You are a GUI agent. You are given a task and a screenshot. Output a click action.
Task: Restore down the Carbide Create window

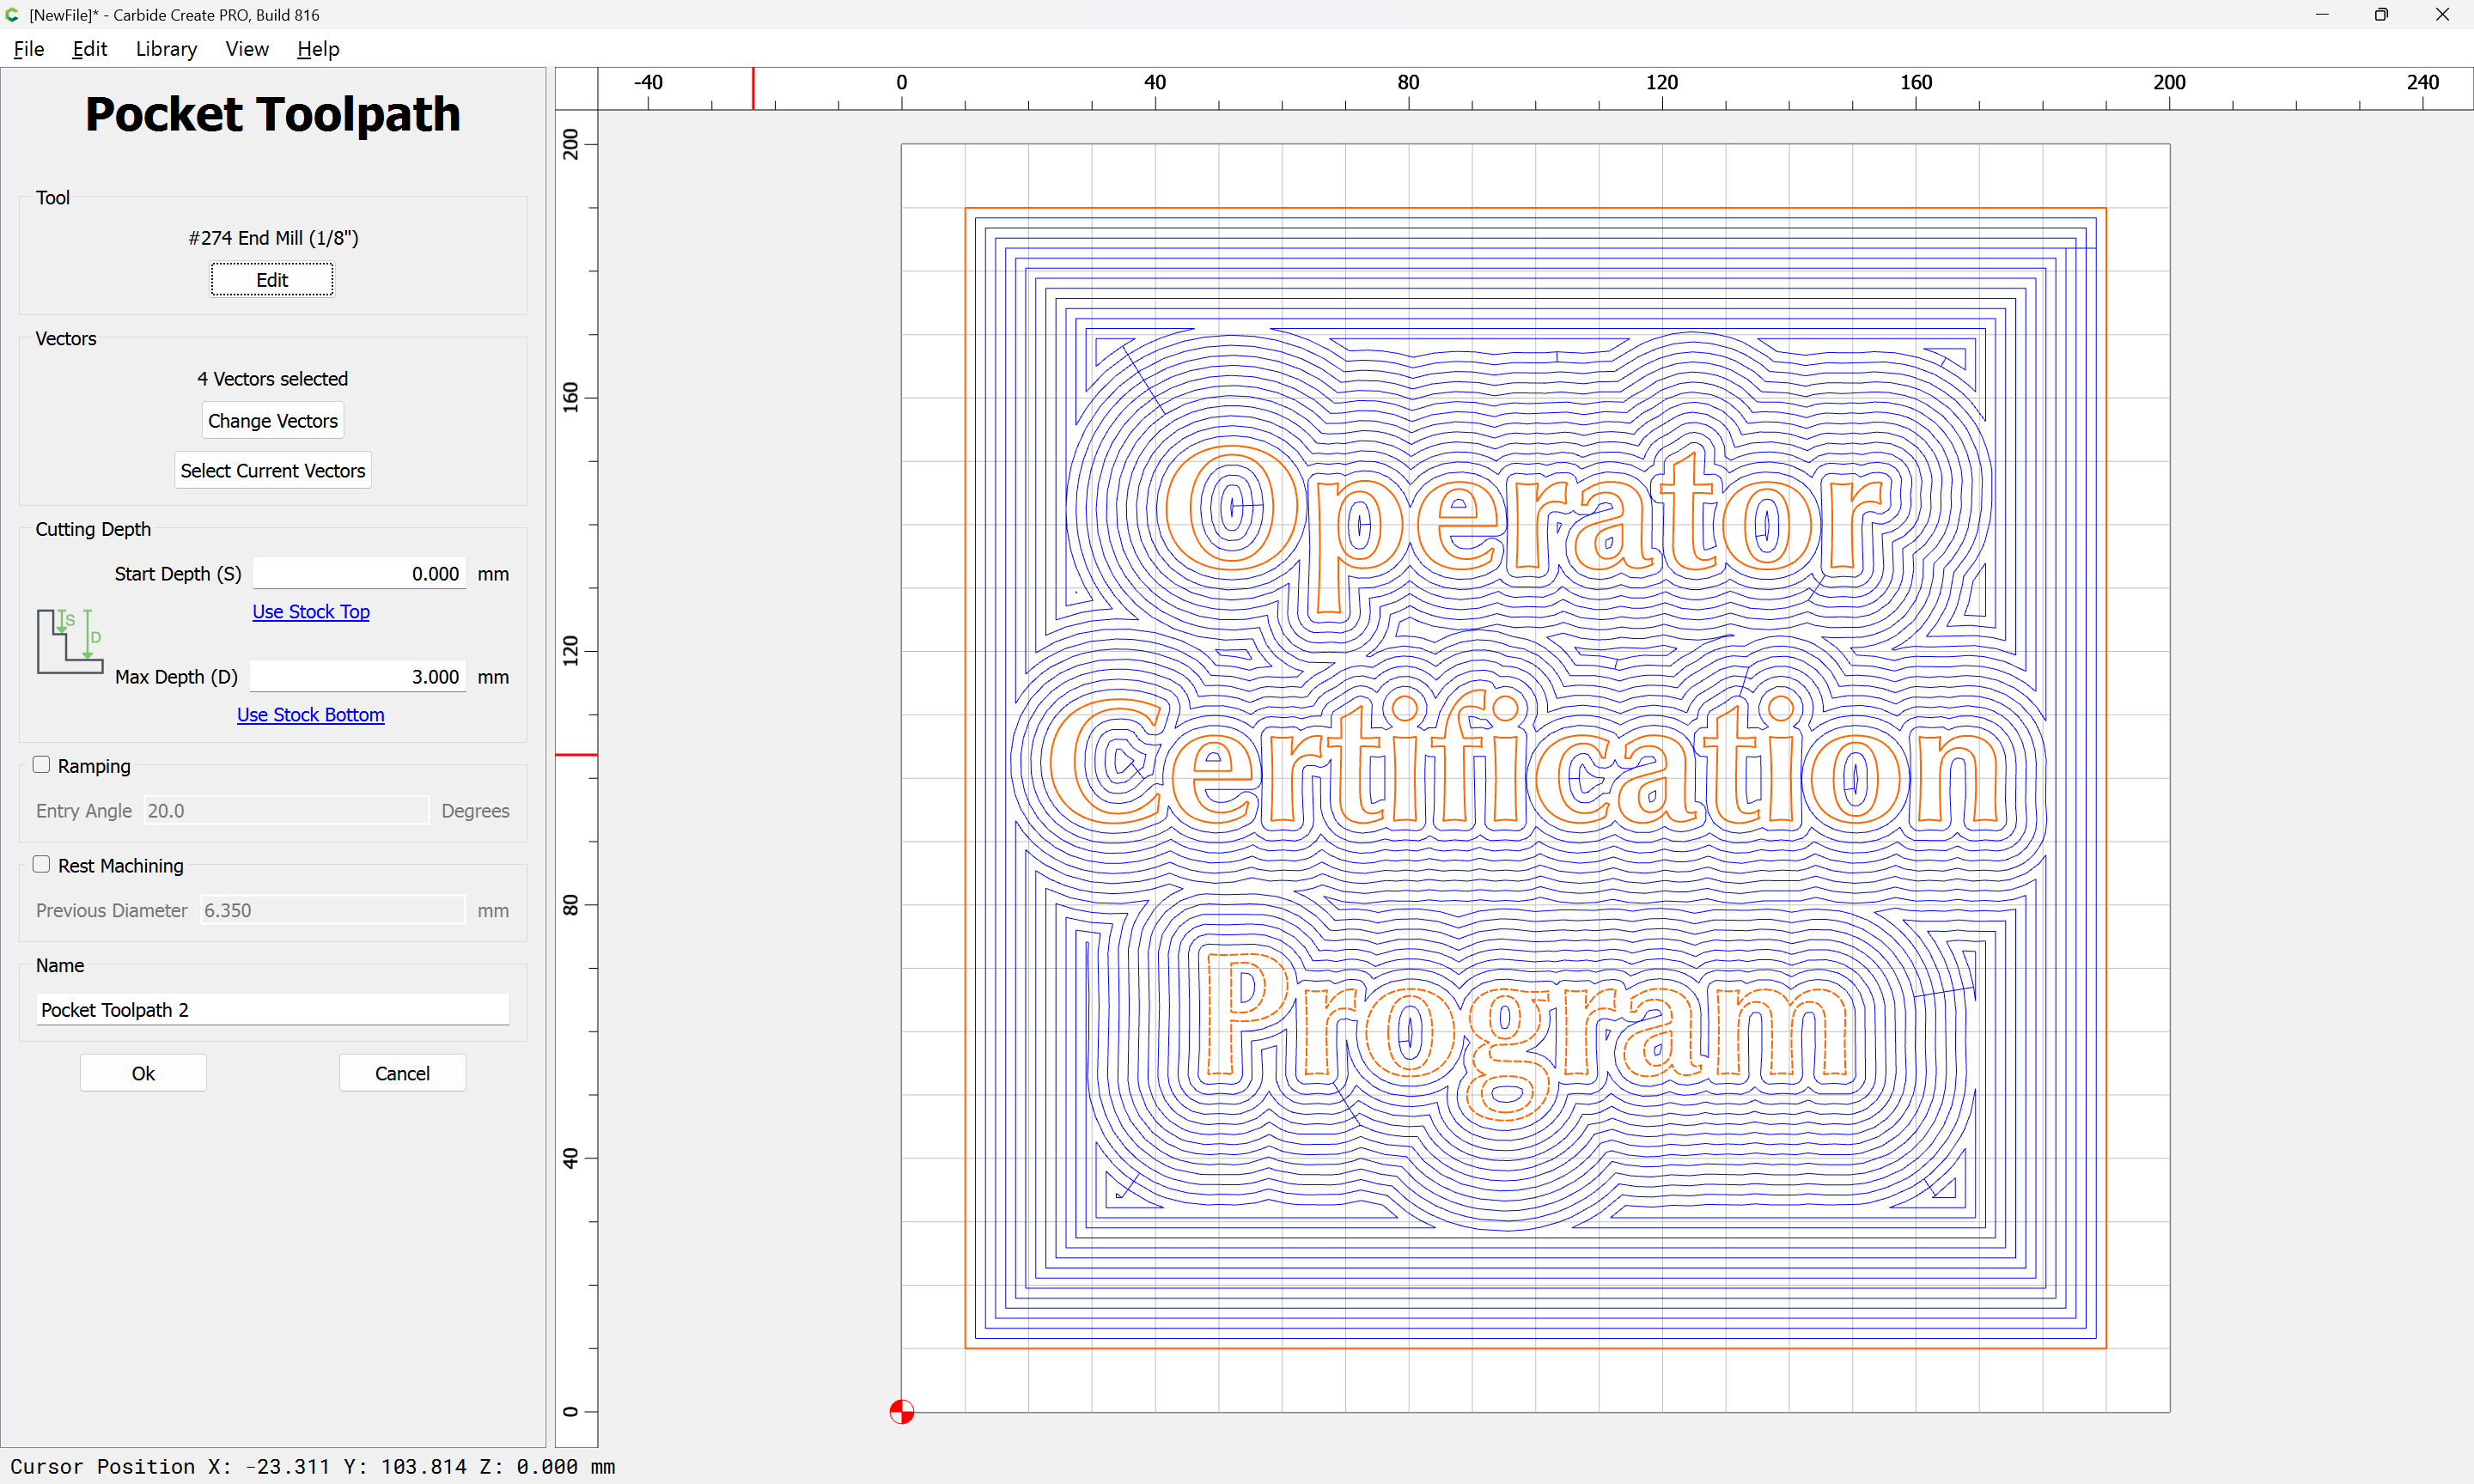click(x=2382, y=15)
